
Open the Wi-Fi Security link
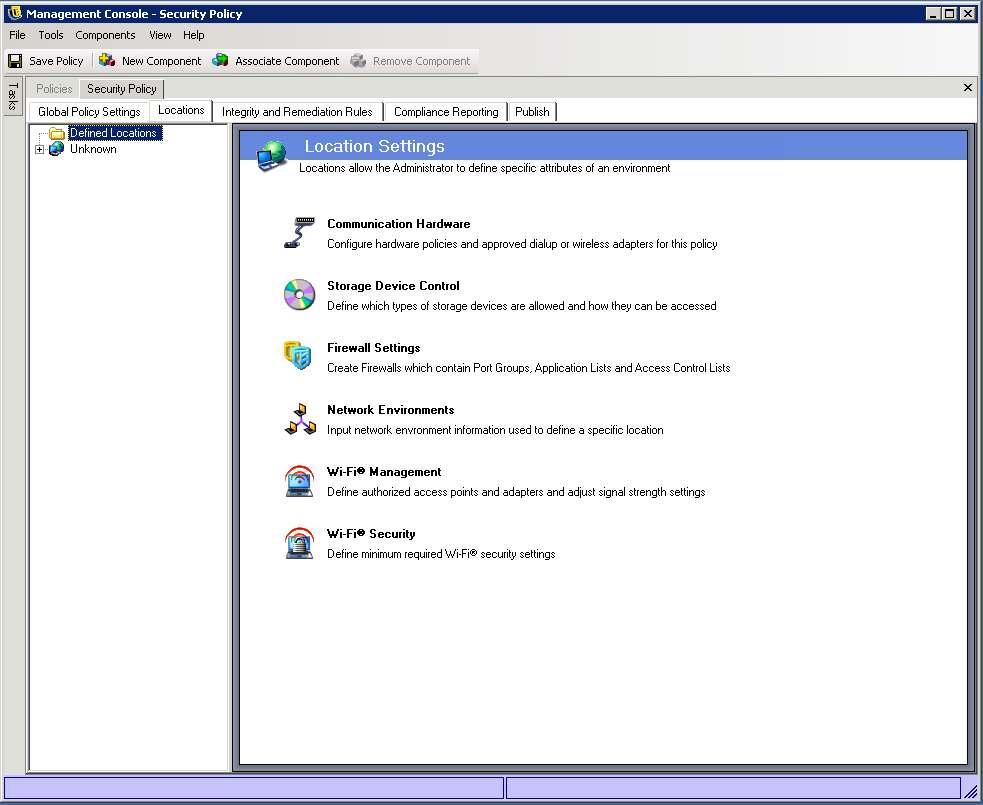371,534
